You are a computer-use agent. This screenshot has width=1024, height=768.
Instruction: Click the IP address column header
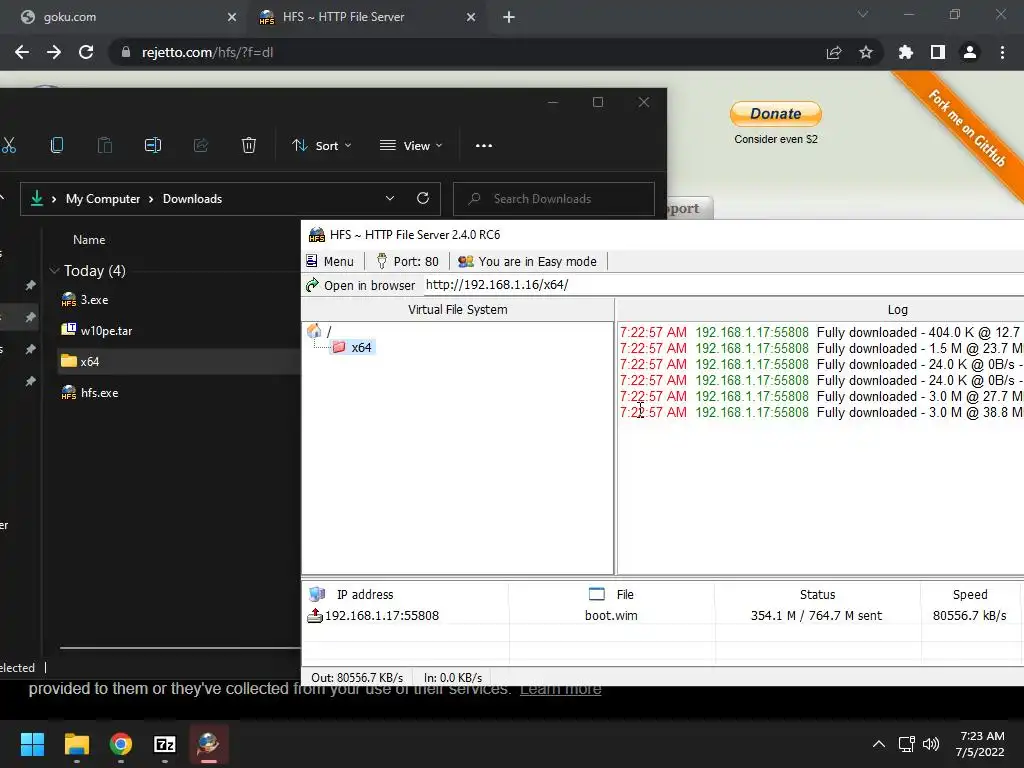click(407, 594)
